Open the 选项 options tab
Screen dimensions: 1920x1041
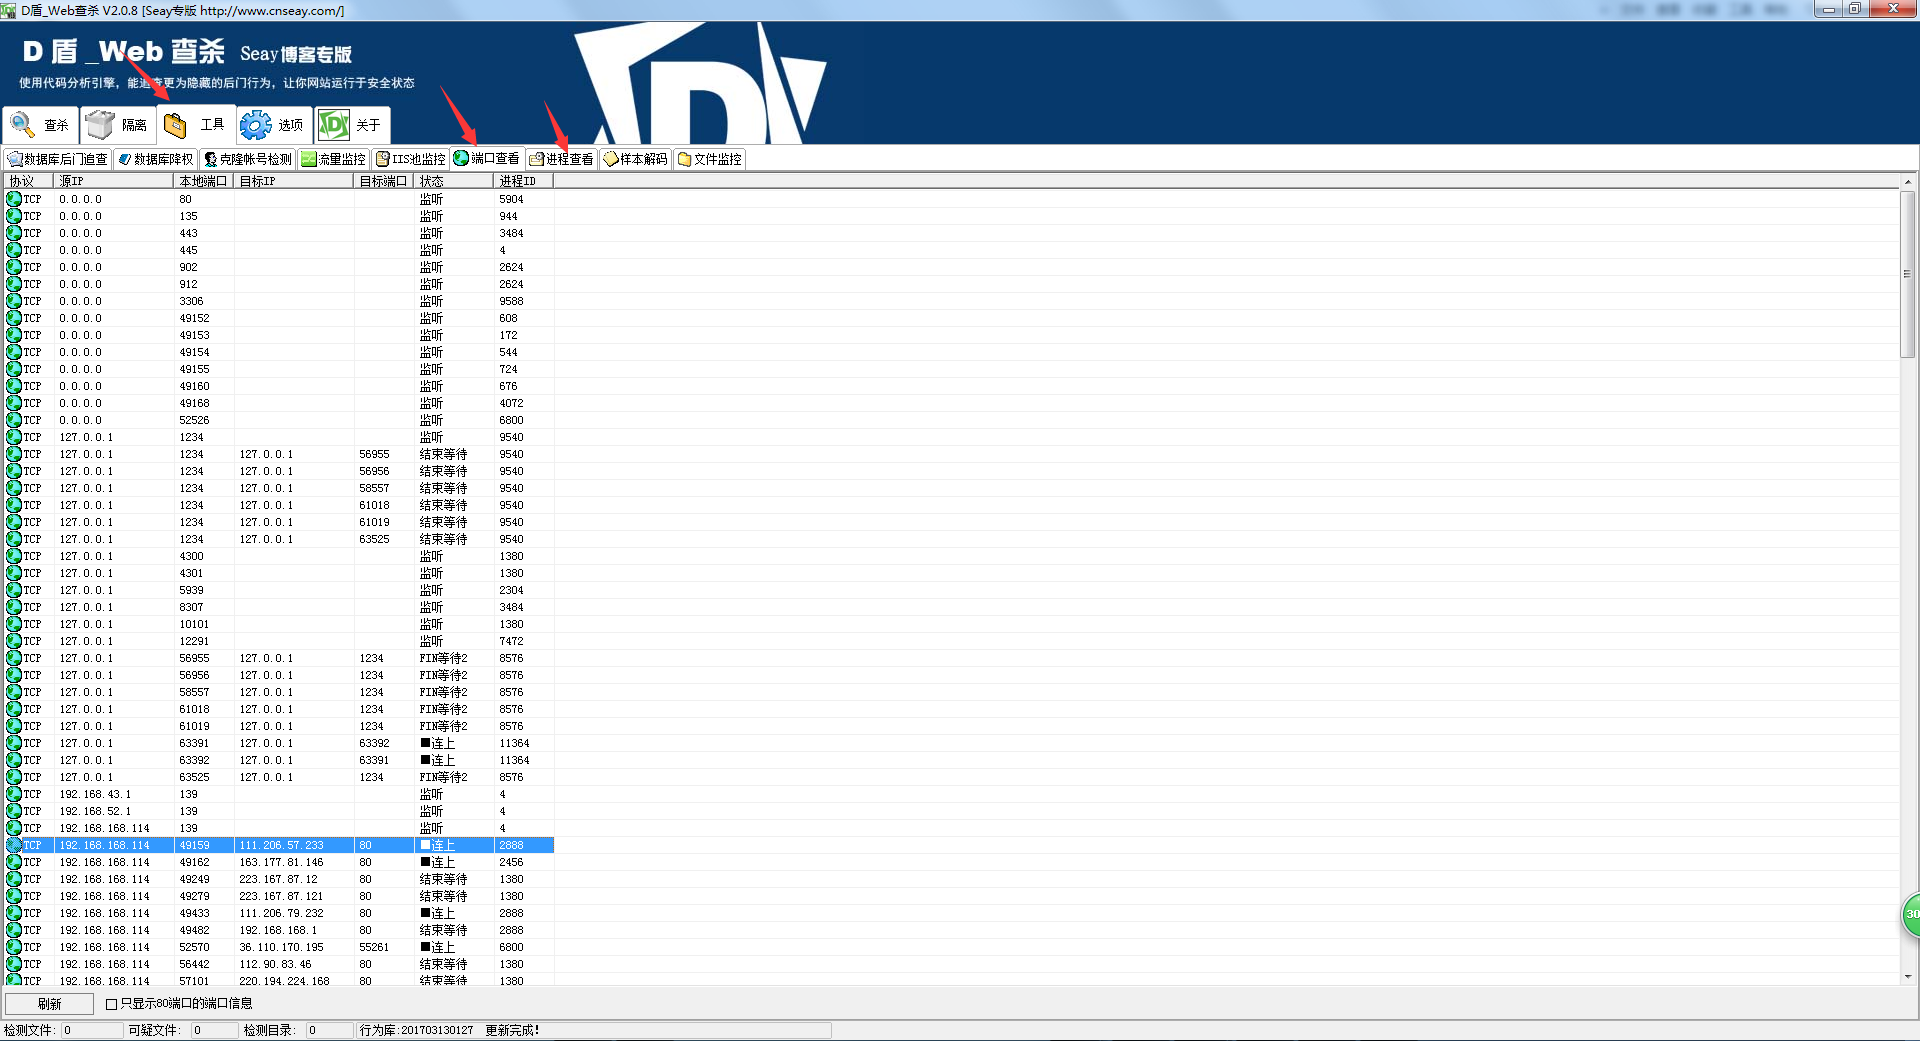pos(274,125)
